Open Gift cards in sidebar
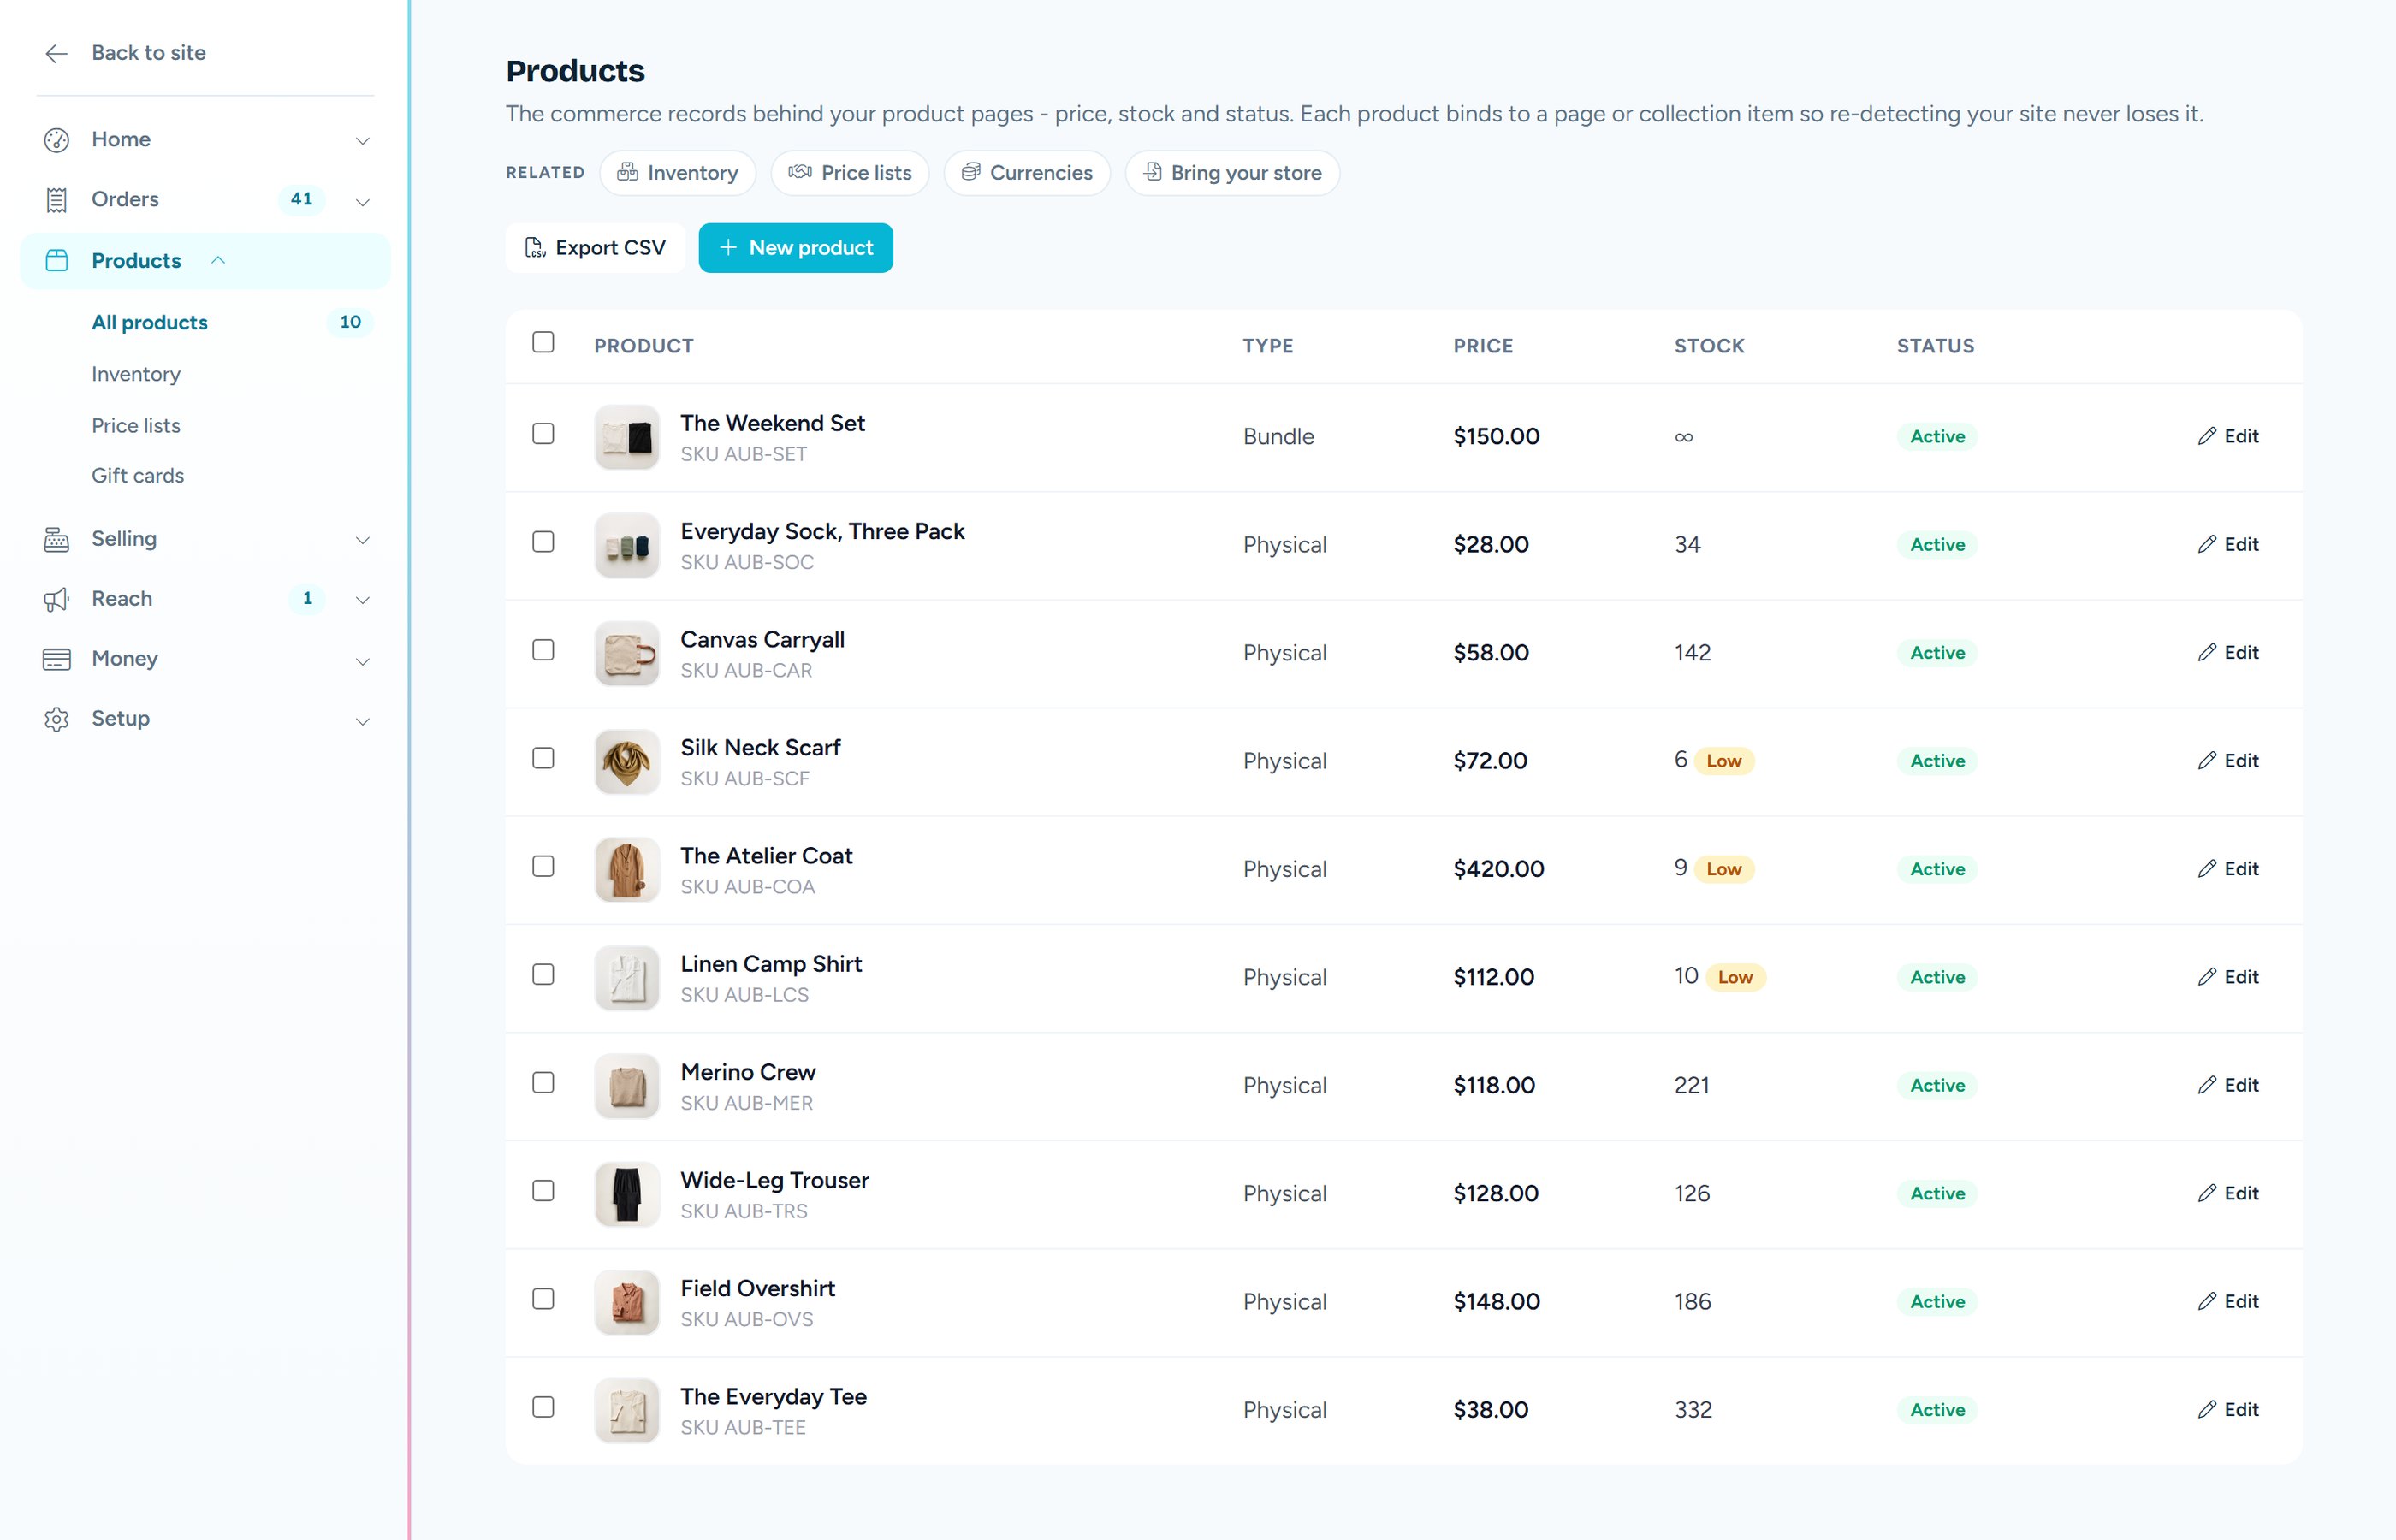 (x=138, y=475)
